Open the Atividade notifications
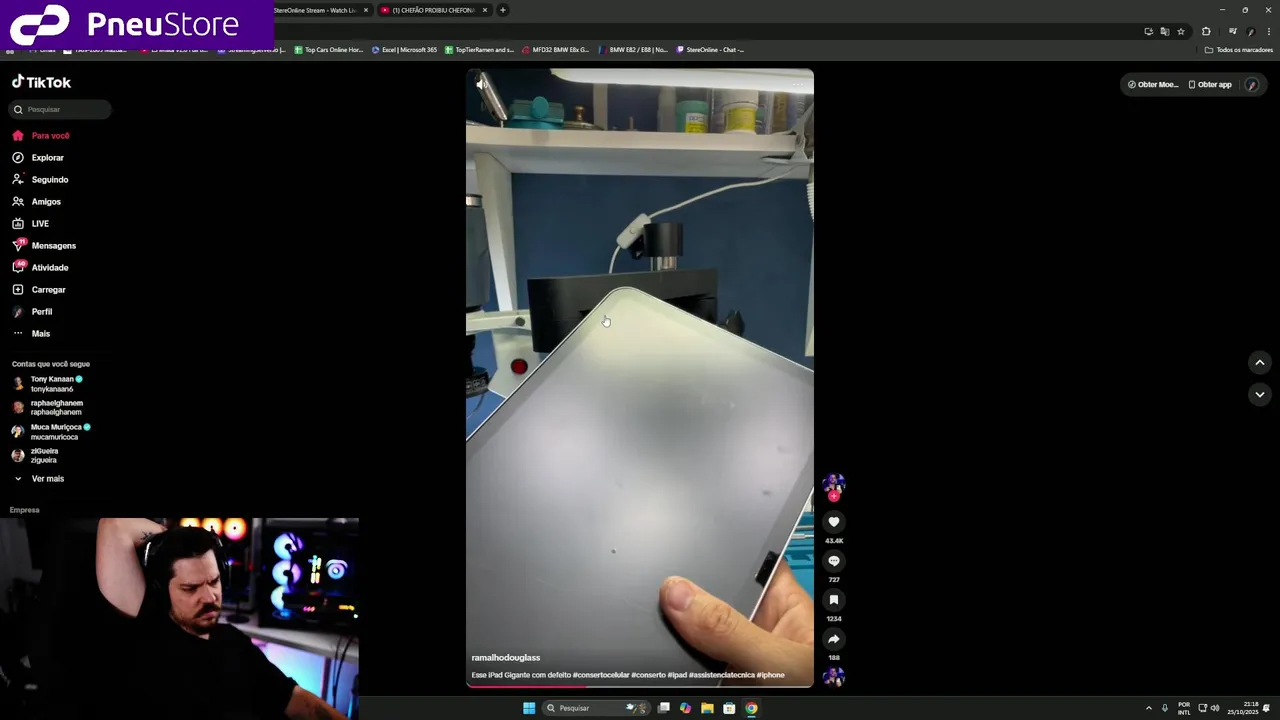The height and width of the screenshot is (720, 1280). [40, 268]
